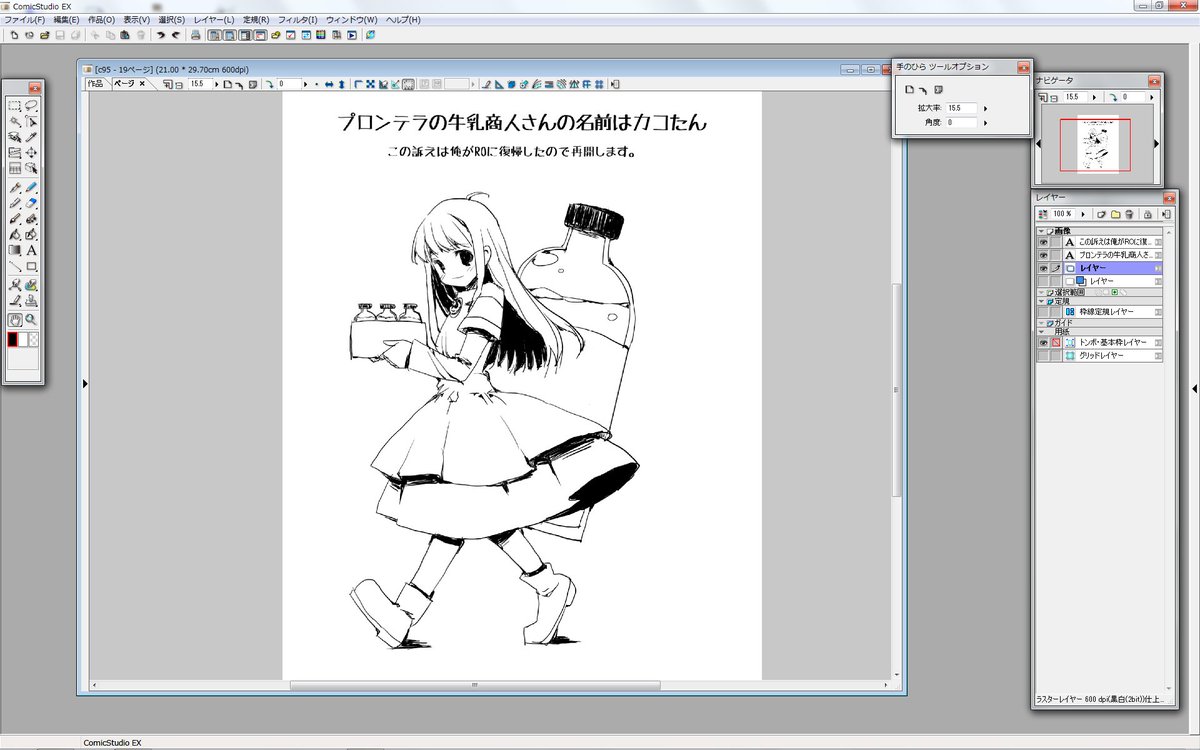Collapse the 定規 layer group
The width and height of the screenshot is (1200, 750).
1041,301
